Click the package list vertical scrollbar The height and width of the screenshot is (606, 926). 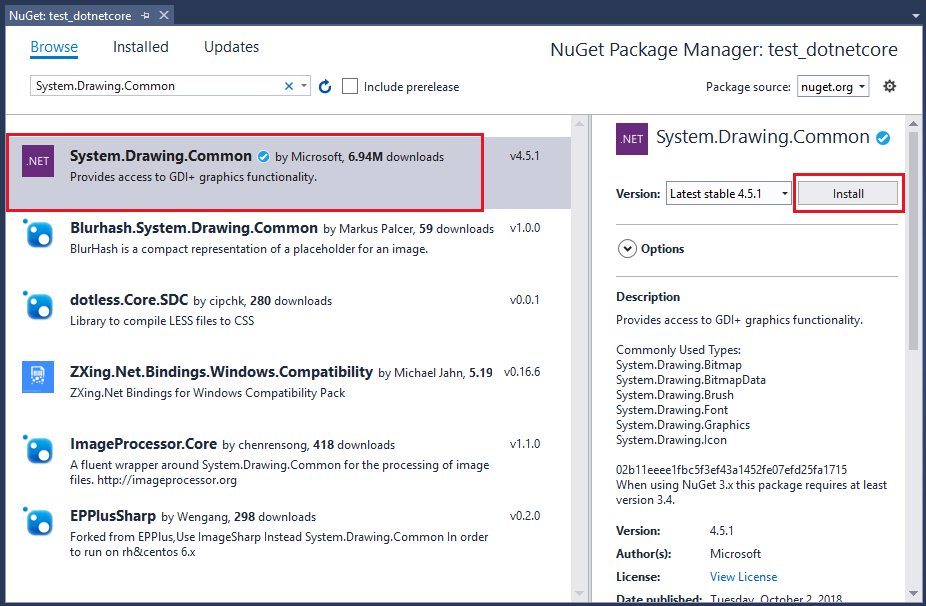578,350
